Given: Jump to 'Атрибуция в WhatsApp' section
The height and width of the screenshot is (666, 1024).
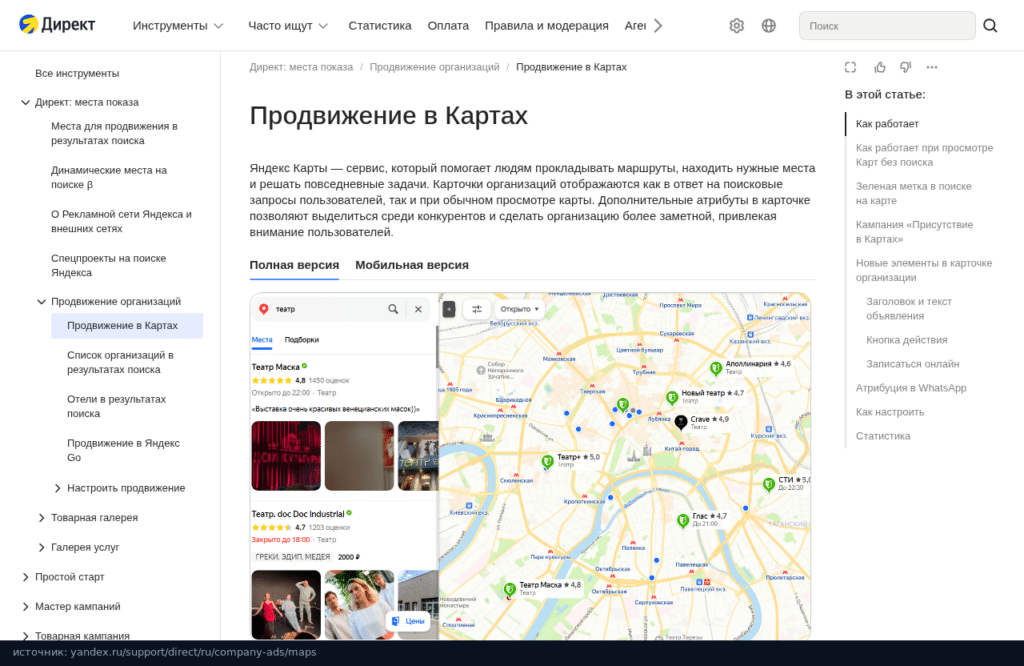Looking at the screenshot, I should coord(911,388).
